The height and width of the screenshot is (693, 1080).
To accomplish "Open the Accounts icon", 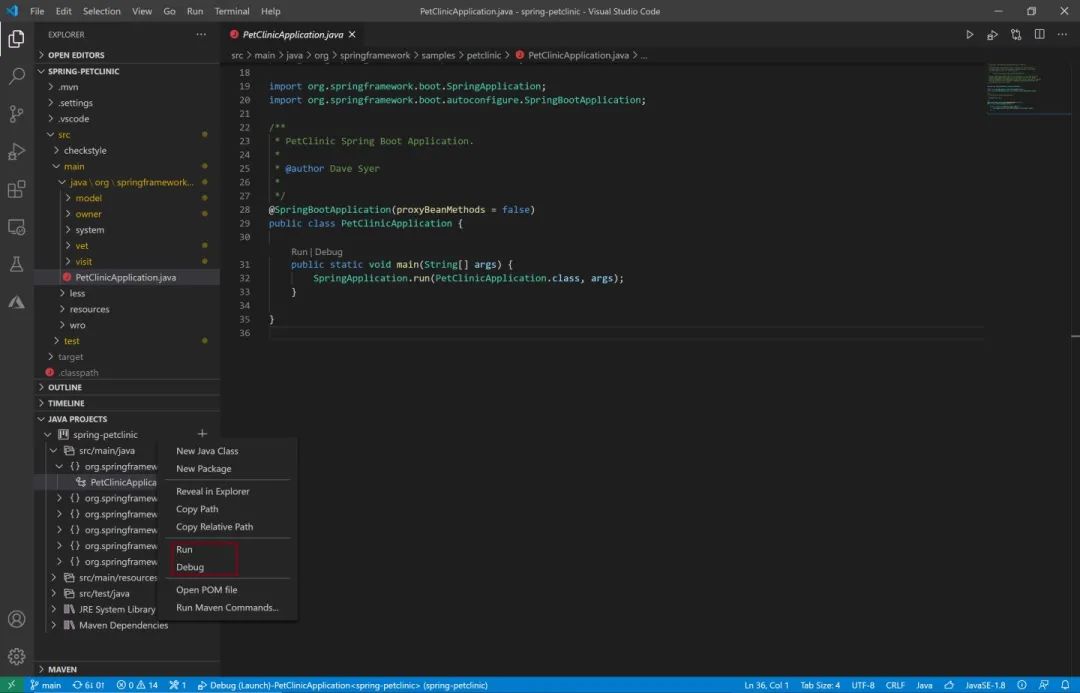I will 17,619.
